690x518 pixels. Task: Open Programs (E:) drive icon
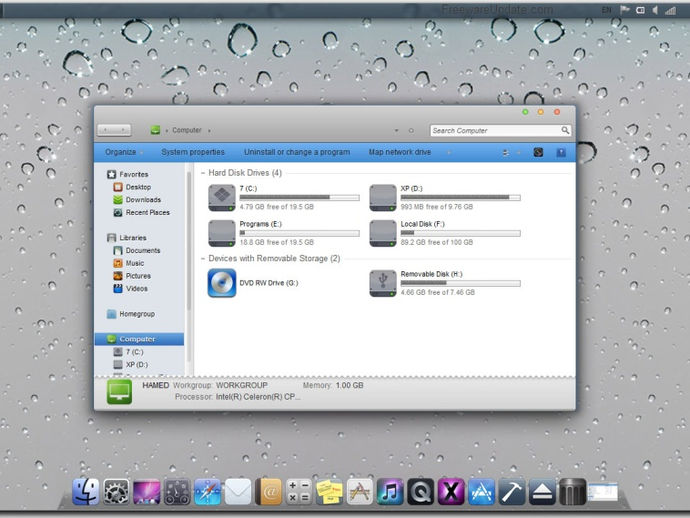coord(221,233)
